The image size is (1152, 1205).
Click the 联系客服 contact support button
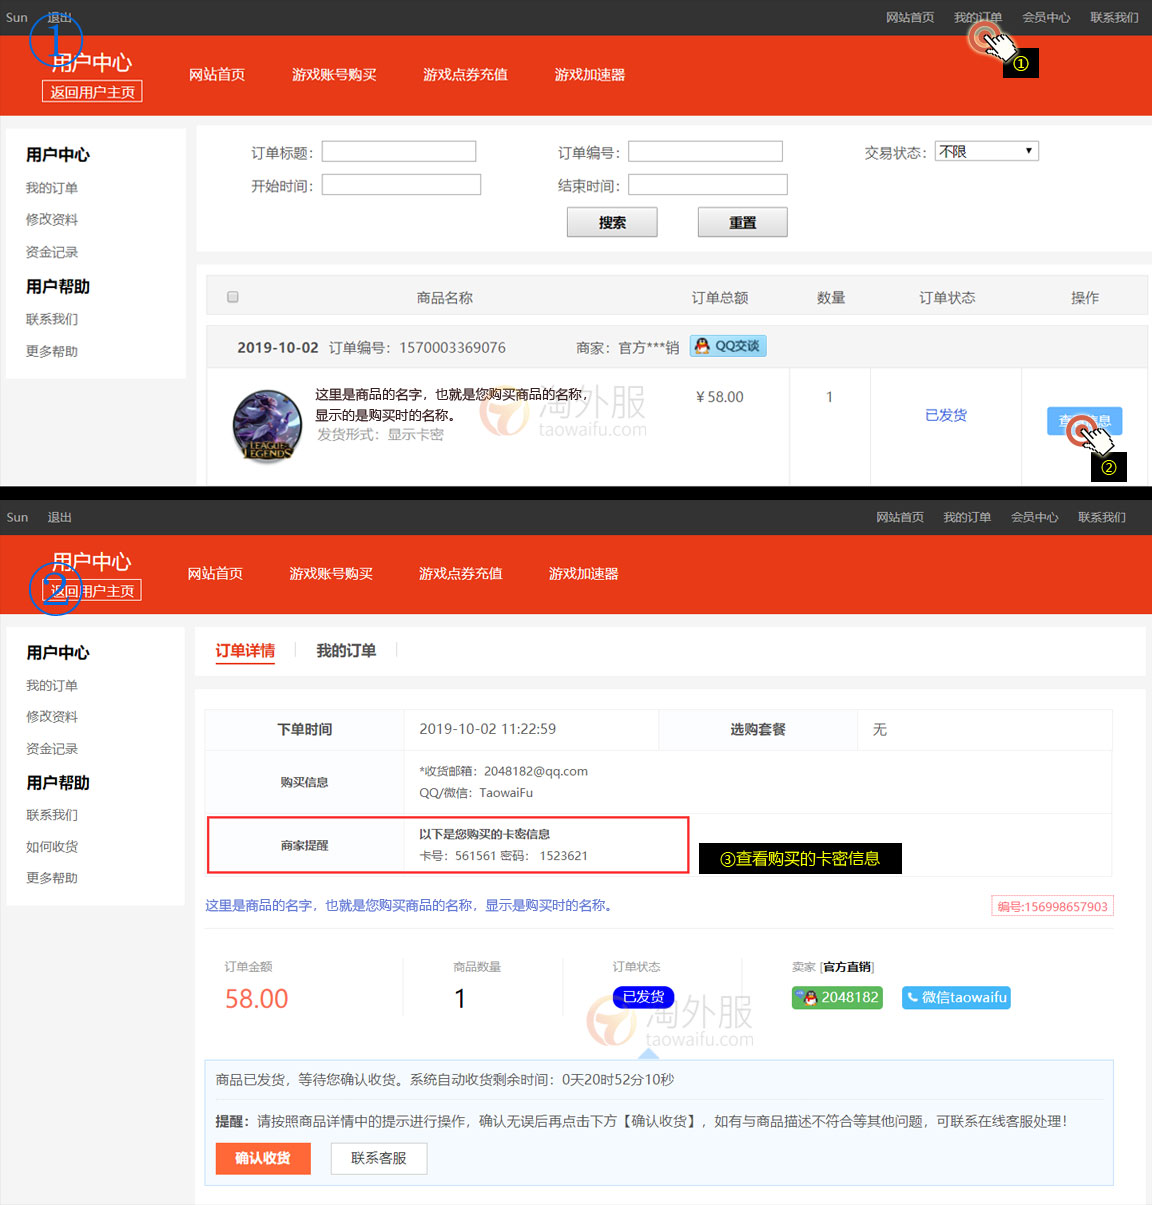coord(378,1158)
